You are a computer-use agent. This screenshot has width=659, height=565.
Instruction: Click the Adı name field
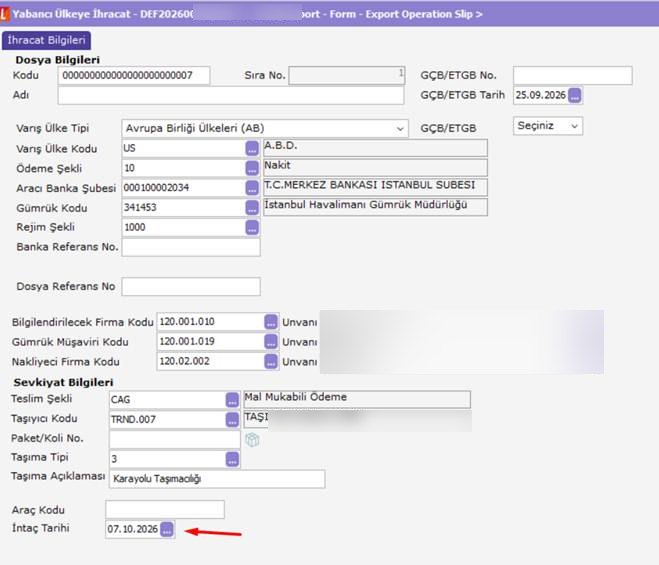231,95
